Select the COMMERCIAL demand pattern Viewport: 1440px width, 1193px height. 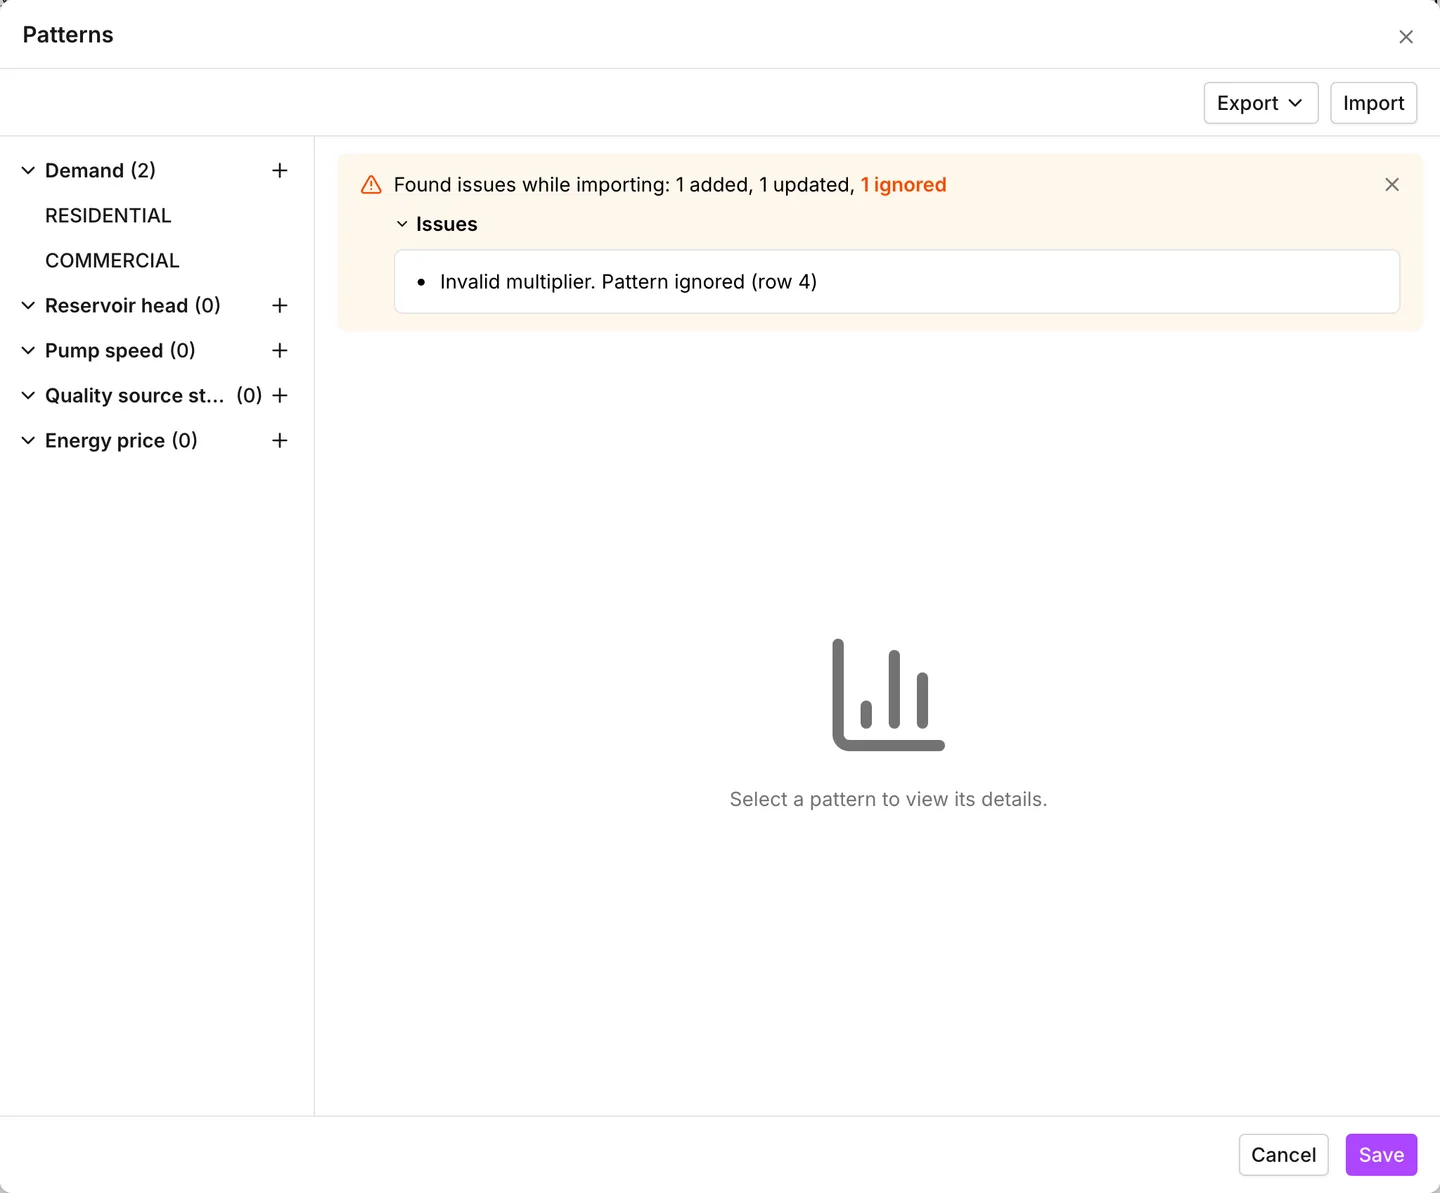[112, 261]
